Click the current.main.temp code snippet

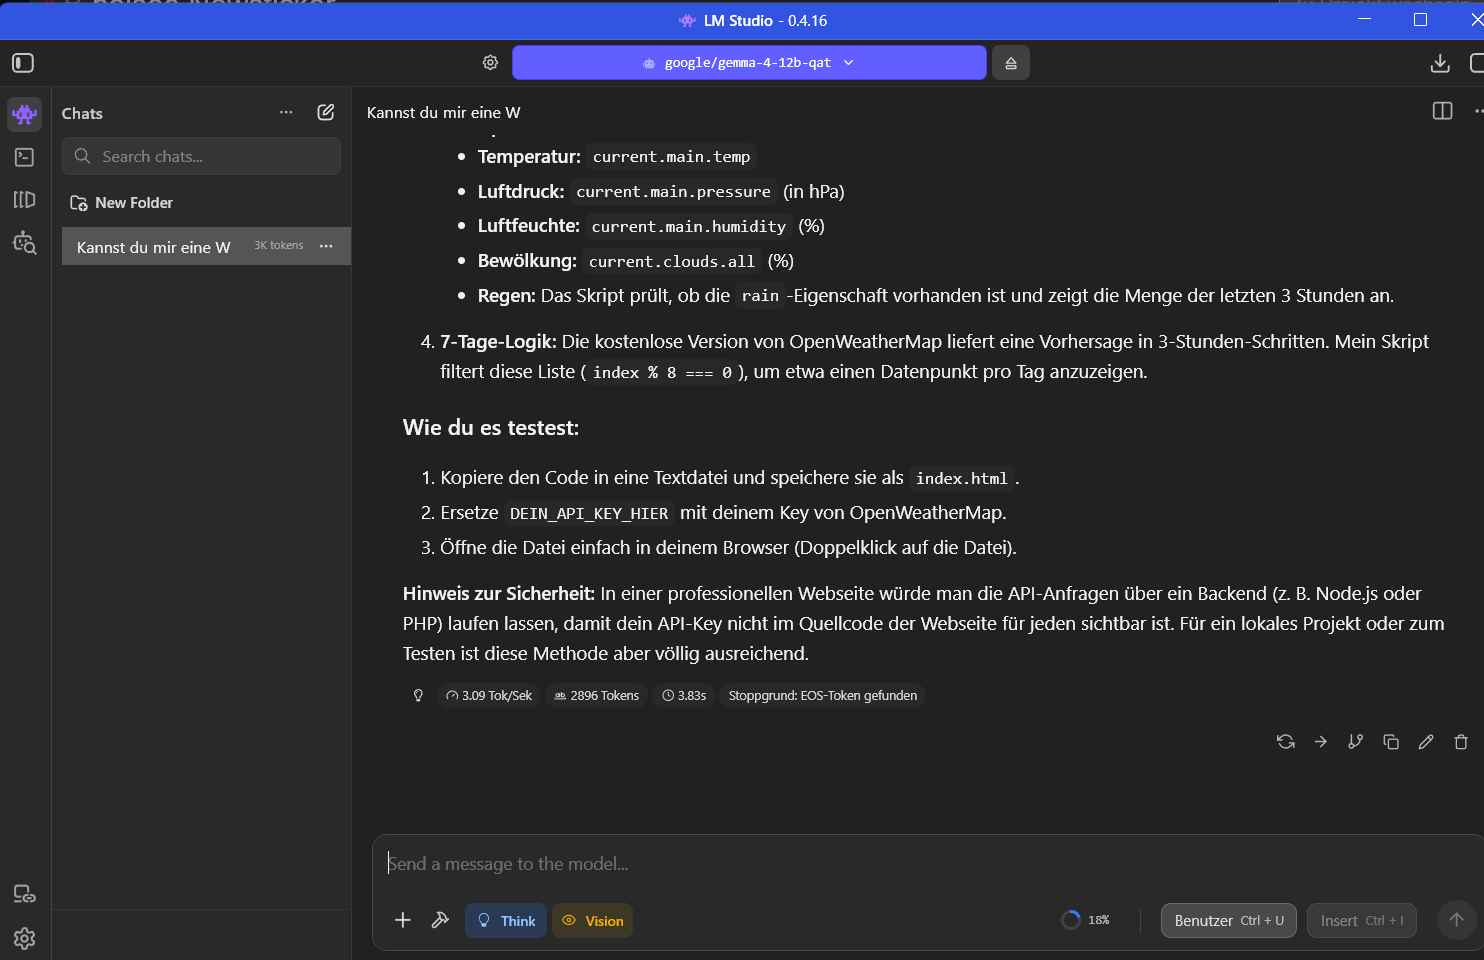[671, 157]
